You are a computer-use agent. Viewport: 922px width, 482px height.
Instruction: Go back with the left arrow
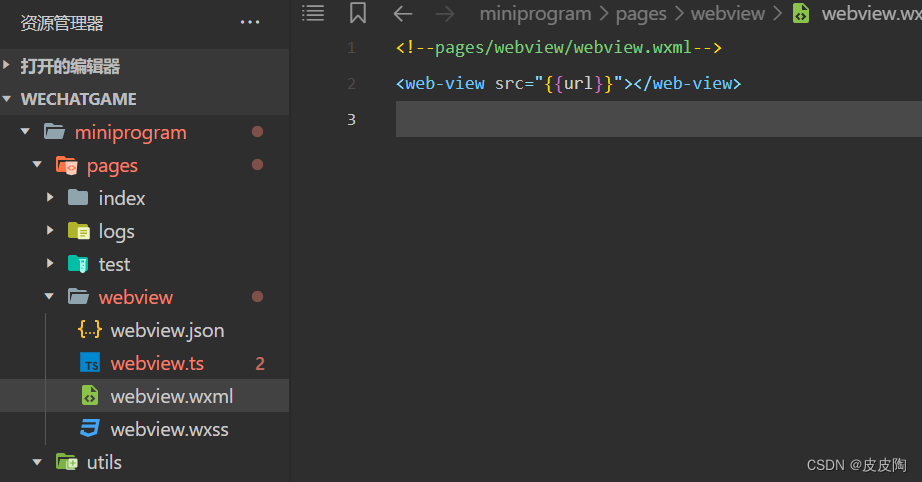403,14
